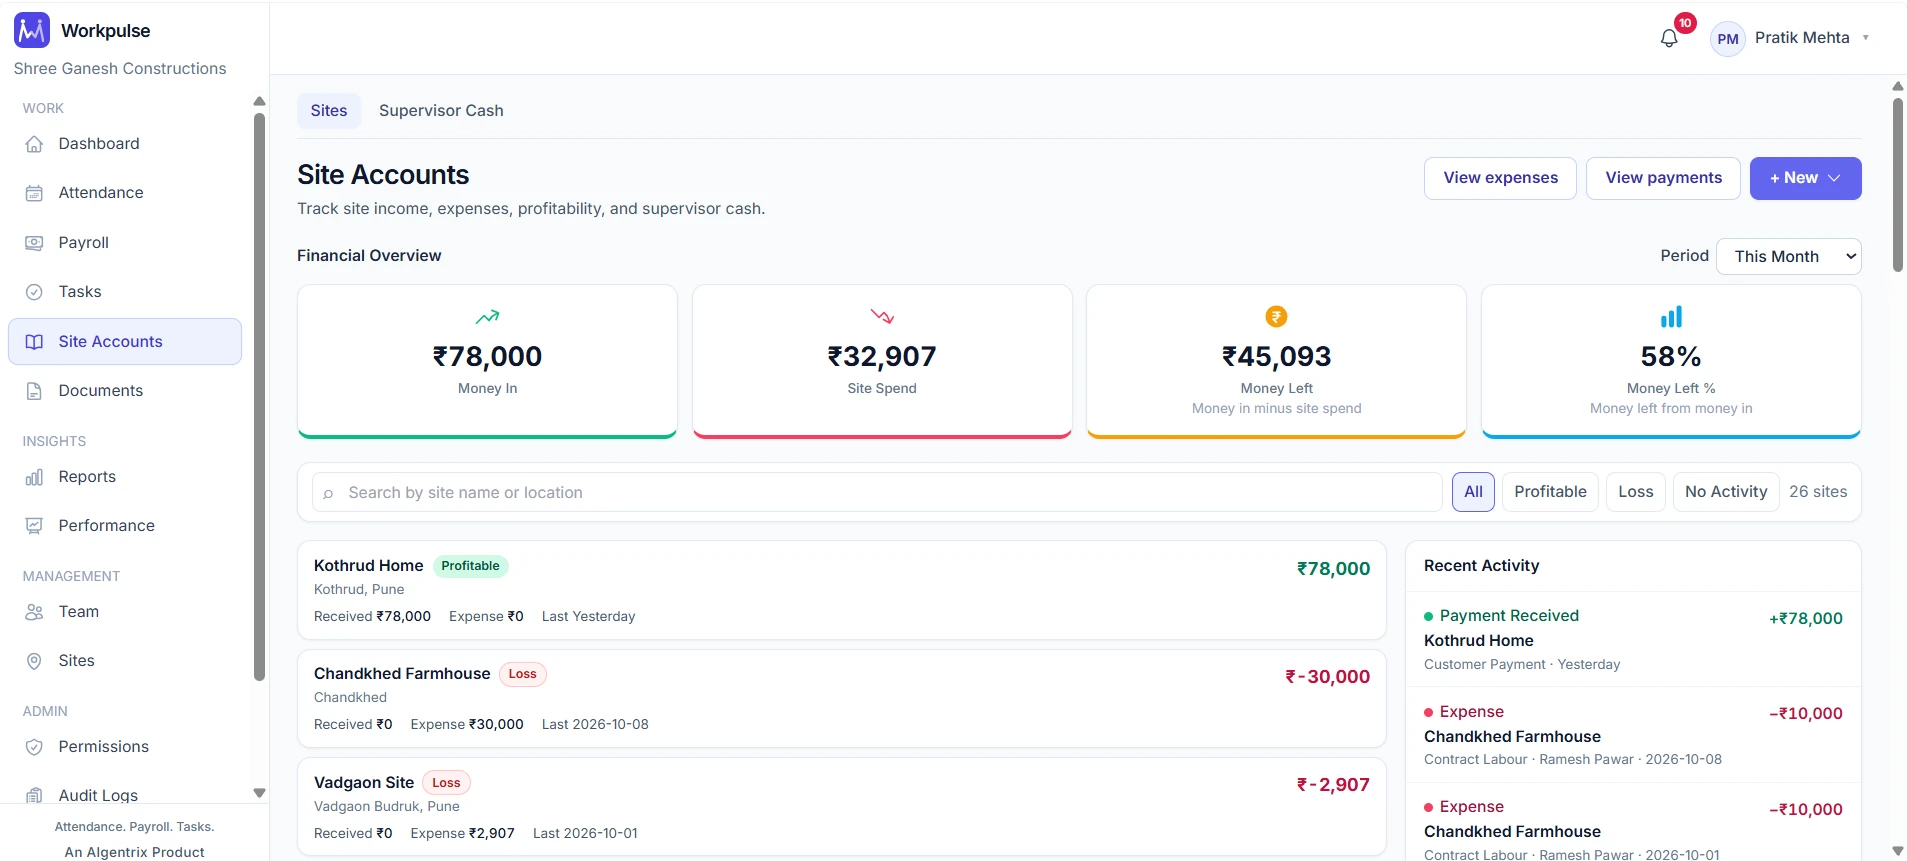Click the Team people icon
The width and height of the screenshot is (1907, 861).
(x=34, y=612)
